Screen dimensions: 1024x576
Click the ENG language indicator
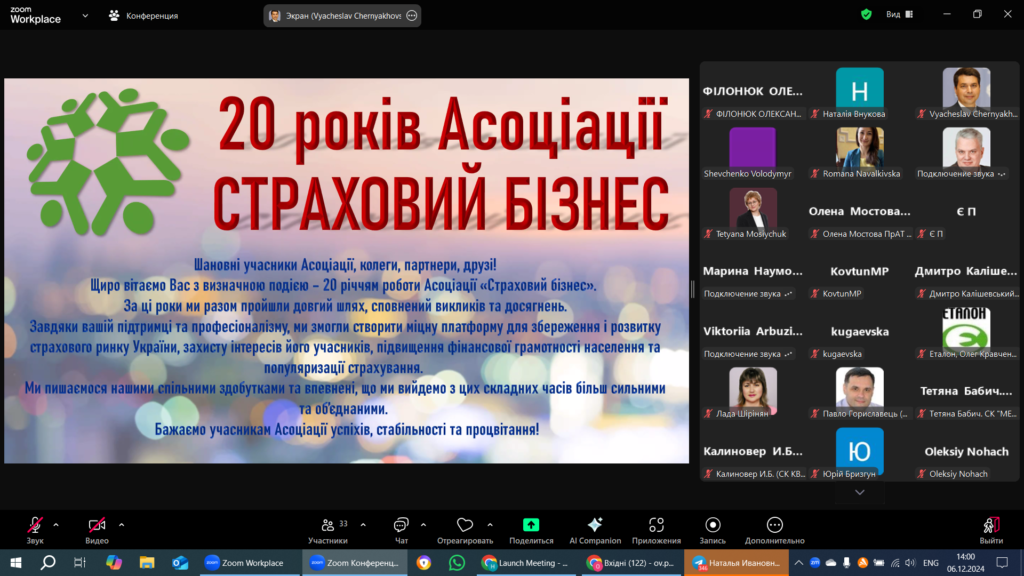click(931, 562)
